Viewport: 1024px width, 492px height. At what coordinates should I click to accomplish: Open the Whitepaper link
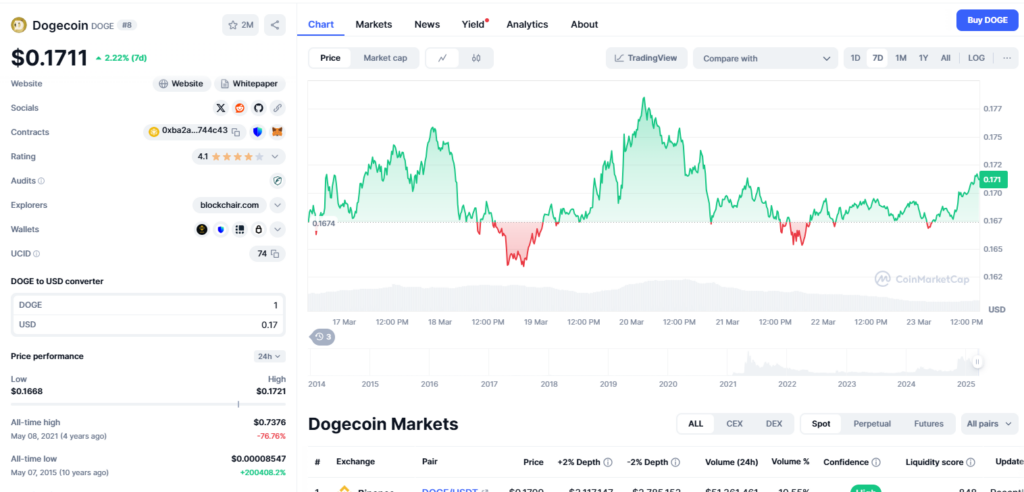247,84
